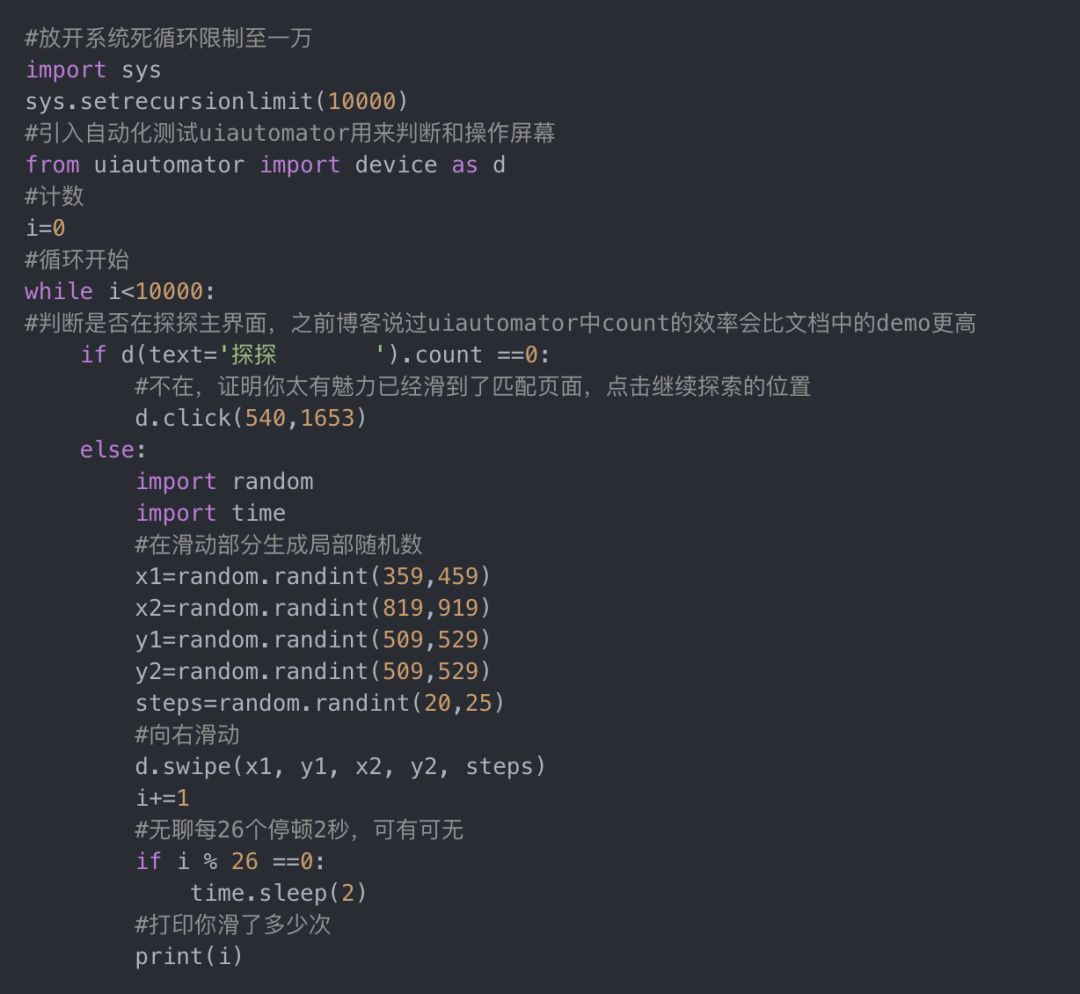1080x994 pixels.
Task: Click the 'import random' line
Action: [x=224, y=481]
